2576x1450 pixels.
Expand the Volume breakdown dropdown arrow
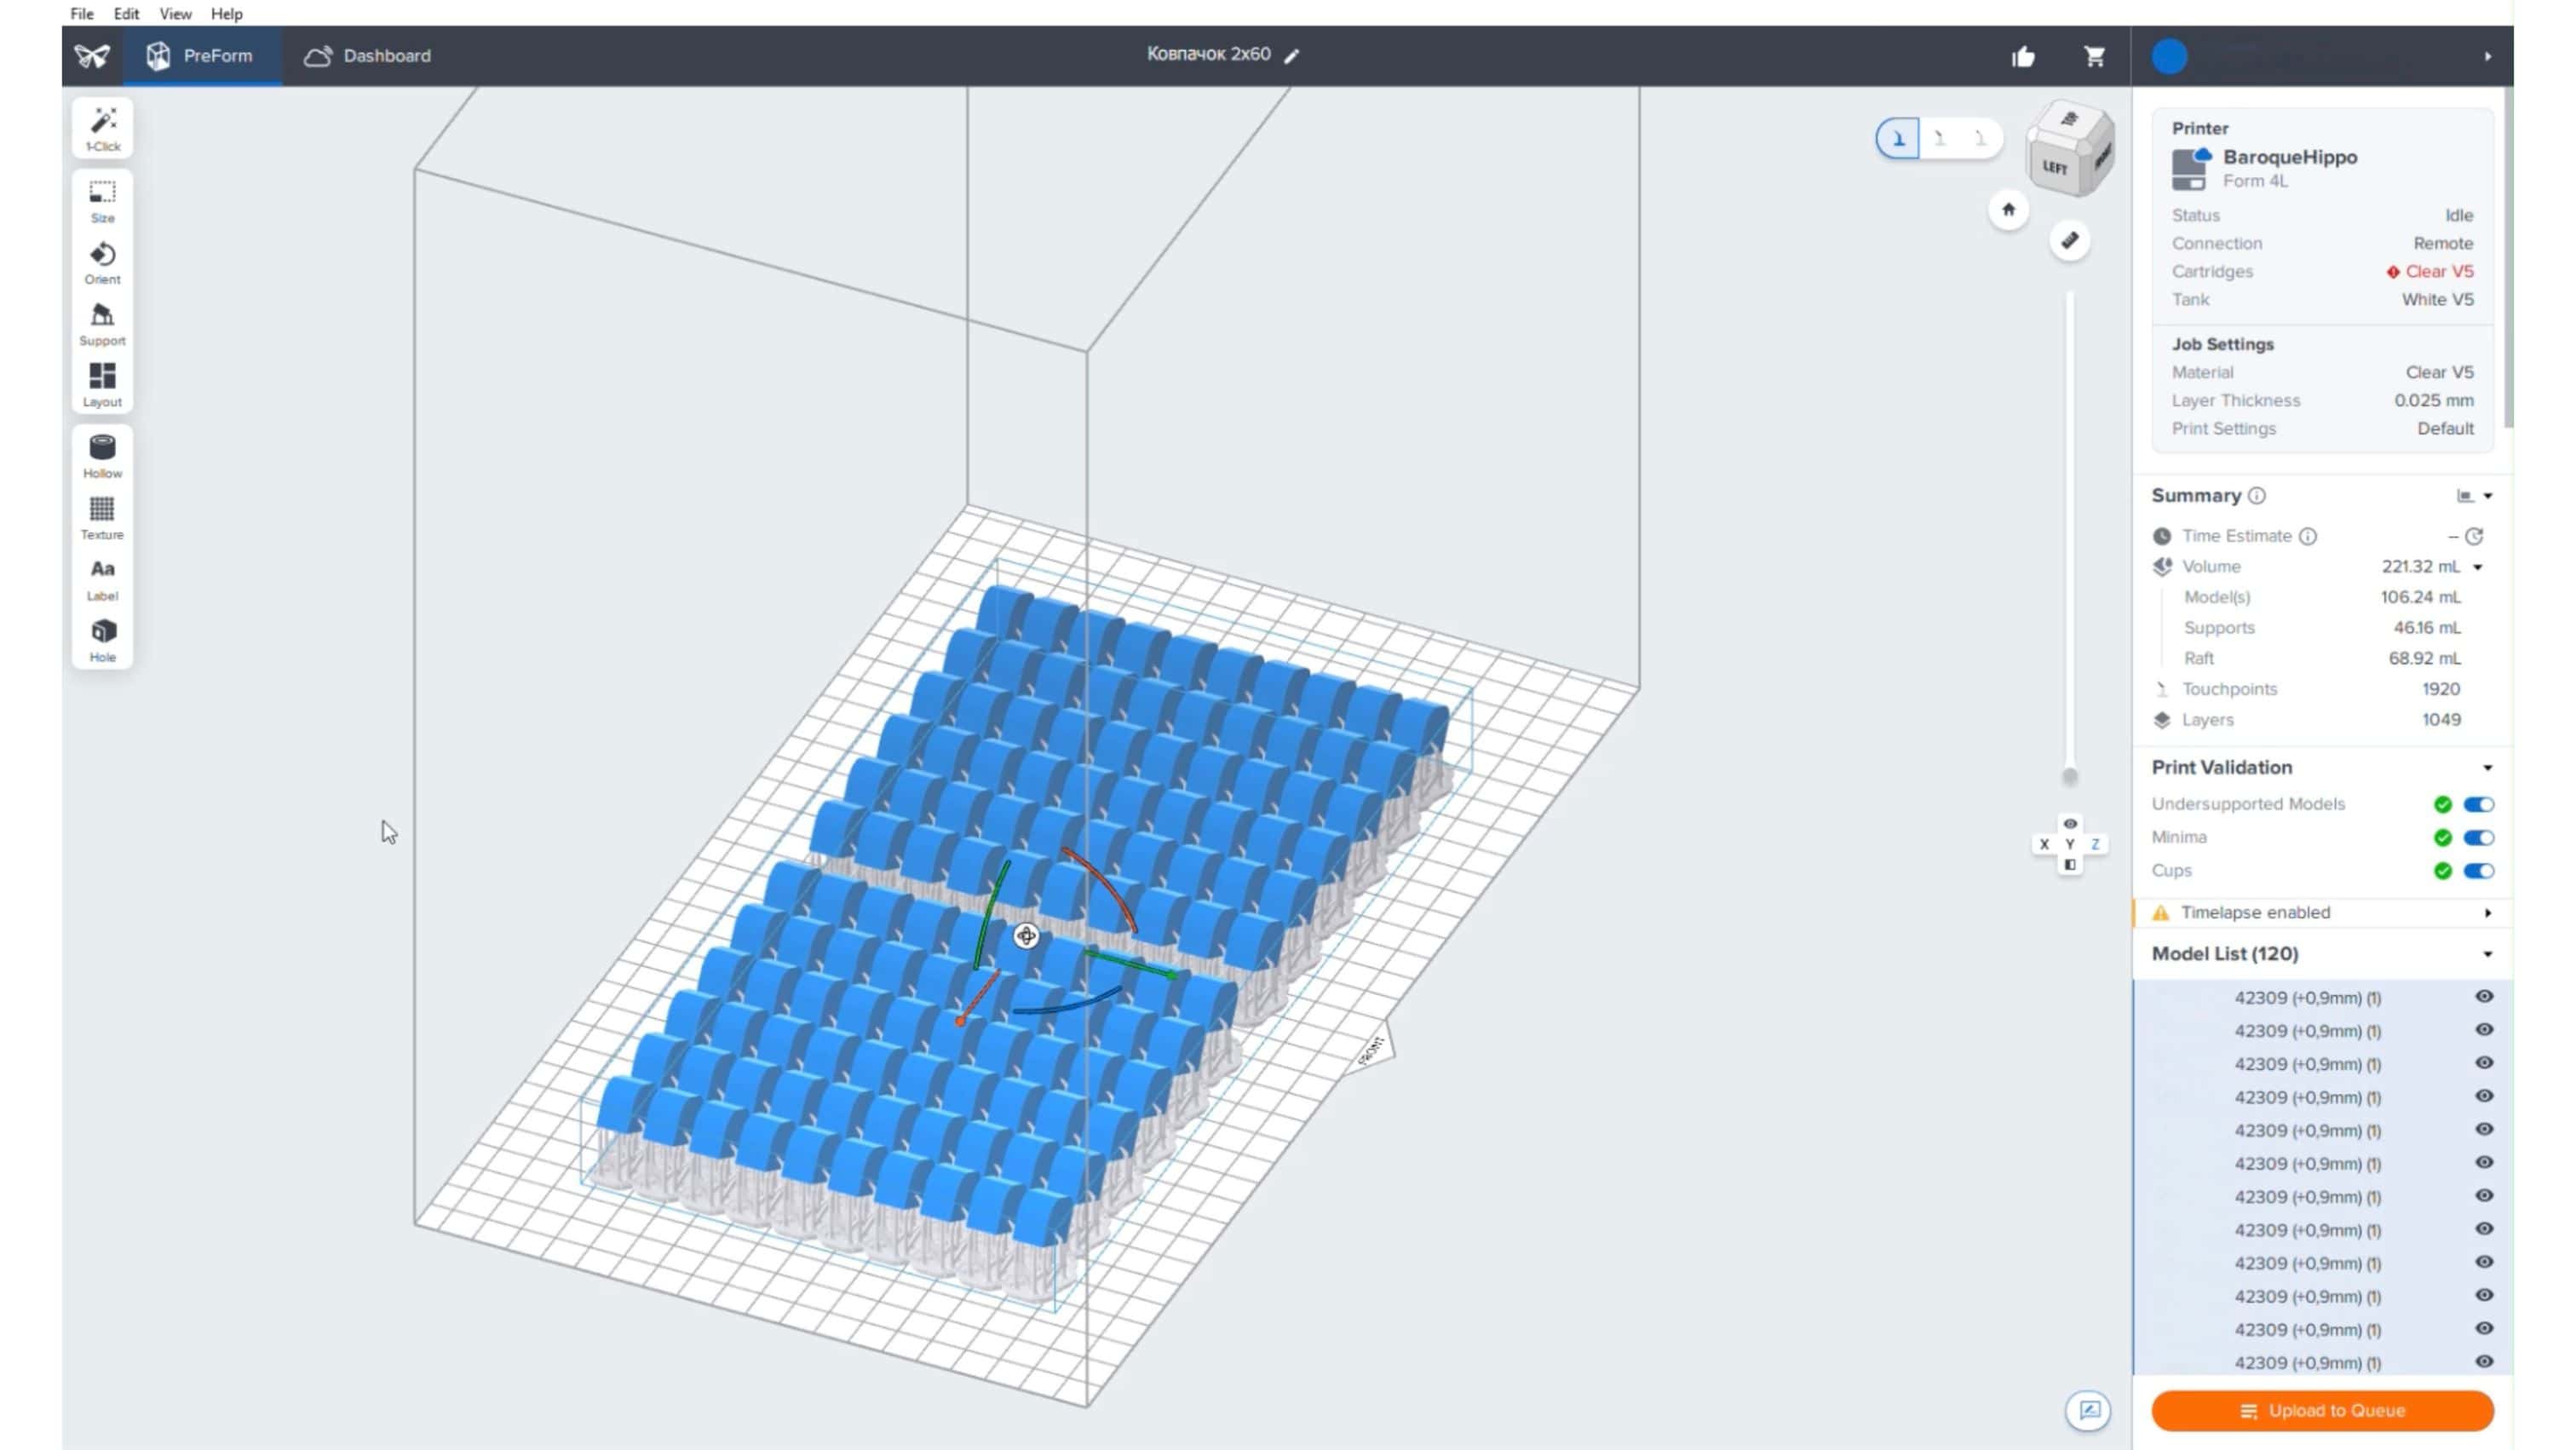[x=2479, y=567]
